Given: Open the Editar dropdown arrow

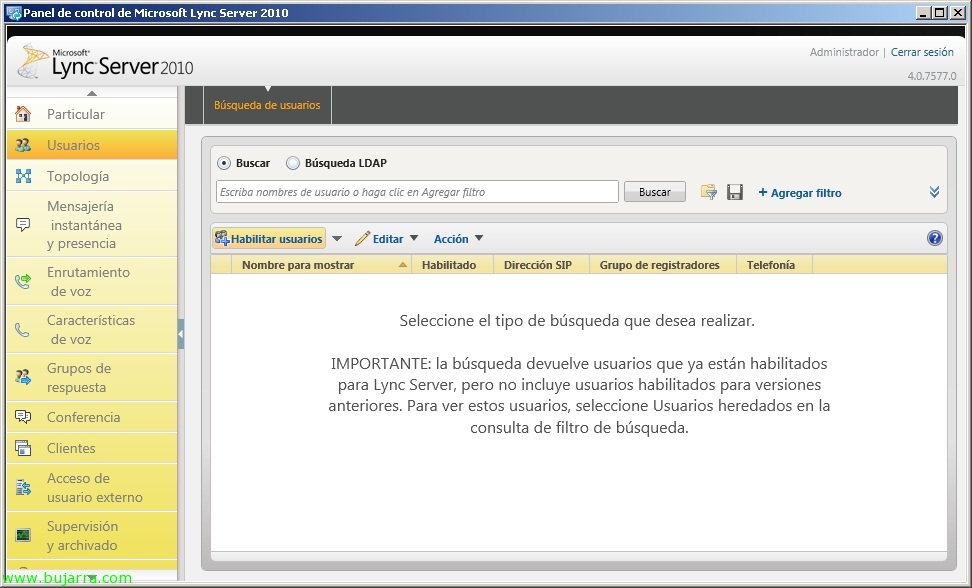Looking at the screenshot, I should pyautogui.click(x=414, y=238).
